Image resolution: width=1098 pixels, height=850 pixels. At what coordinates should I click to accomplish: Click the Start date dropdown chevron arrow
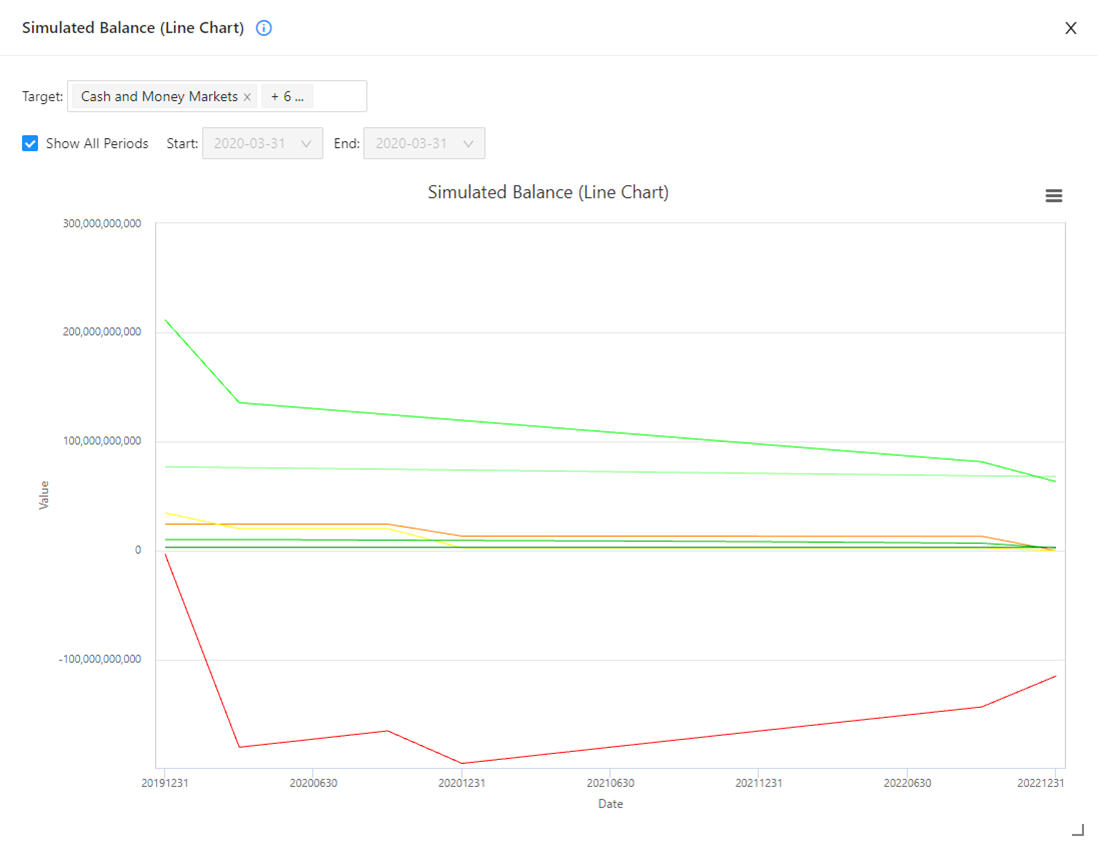pos(306,144)
